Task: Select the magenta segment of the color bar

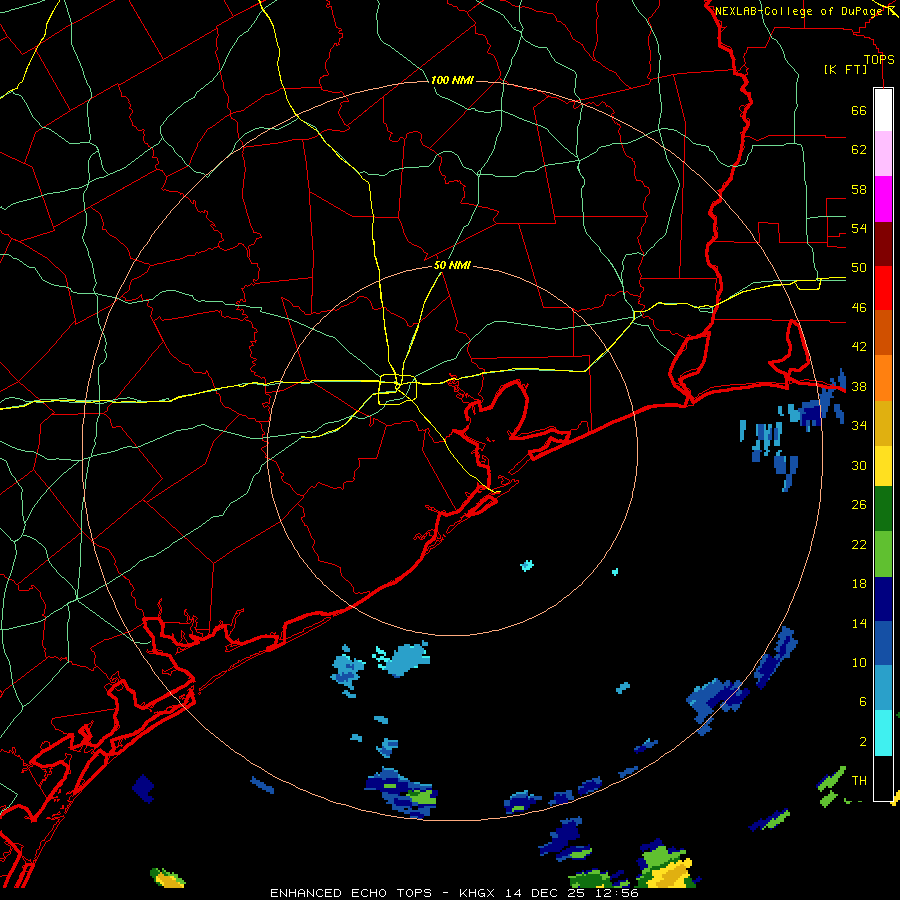Action: pos(883,199)
